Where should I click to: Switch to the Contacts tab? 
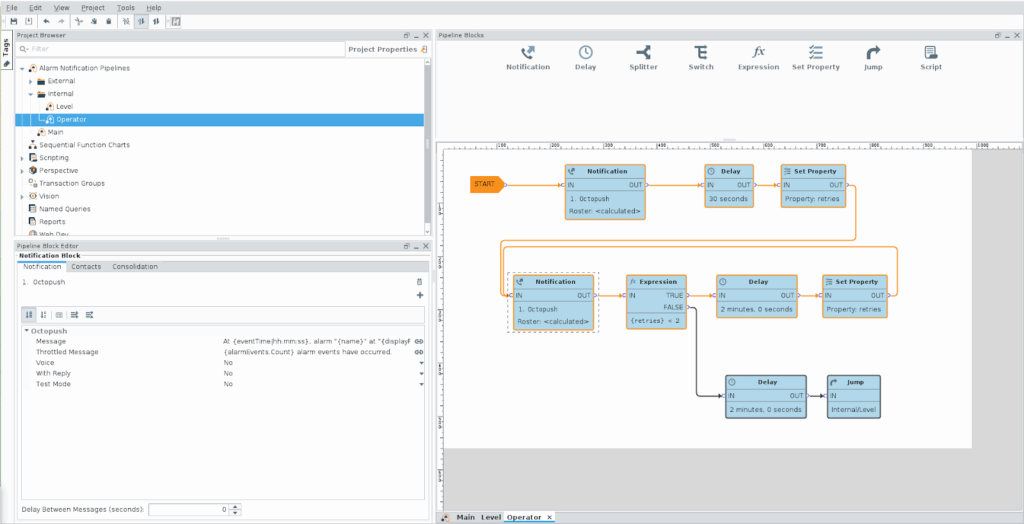click(x=86, y=267)
